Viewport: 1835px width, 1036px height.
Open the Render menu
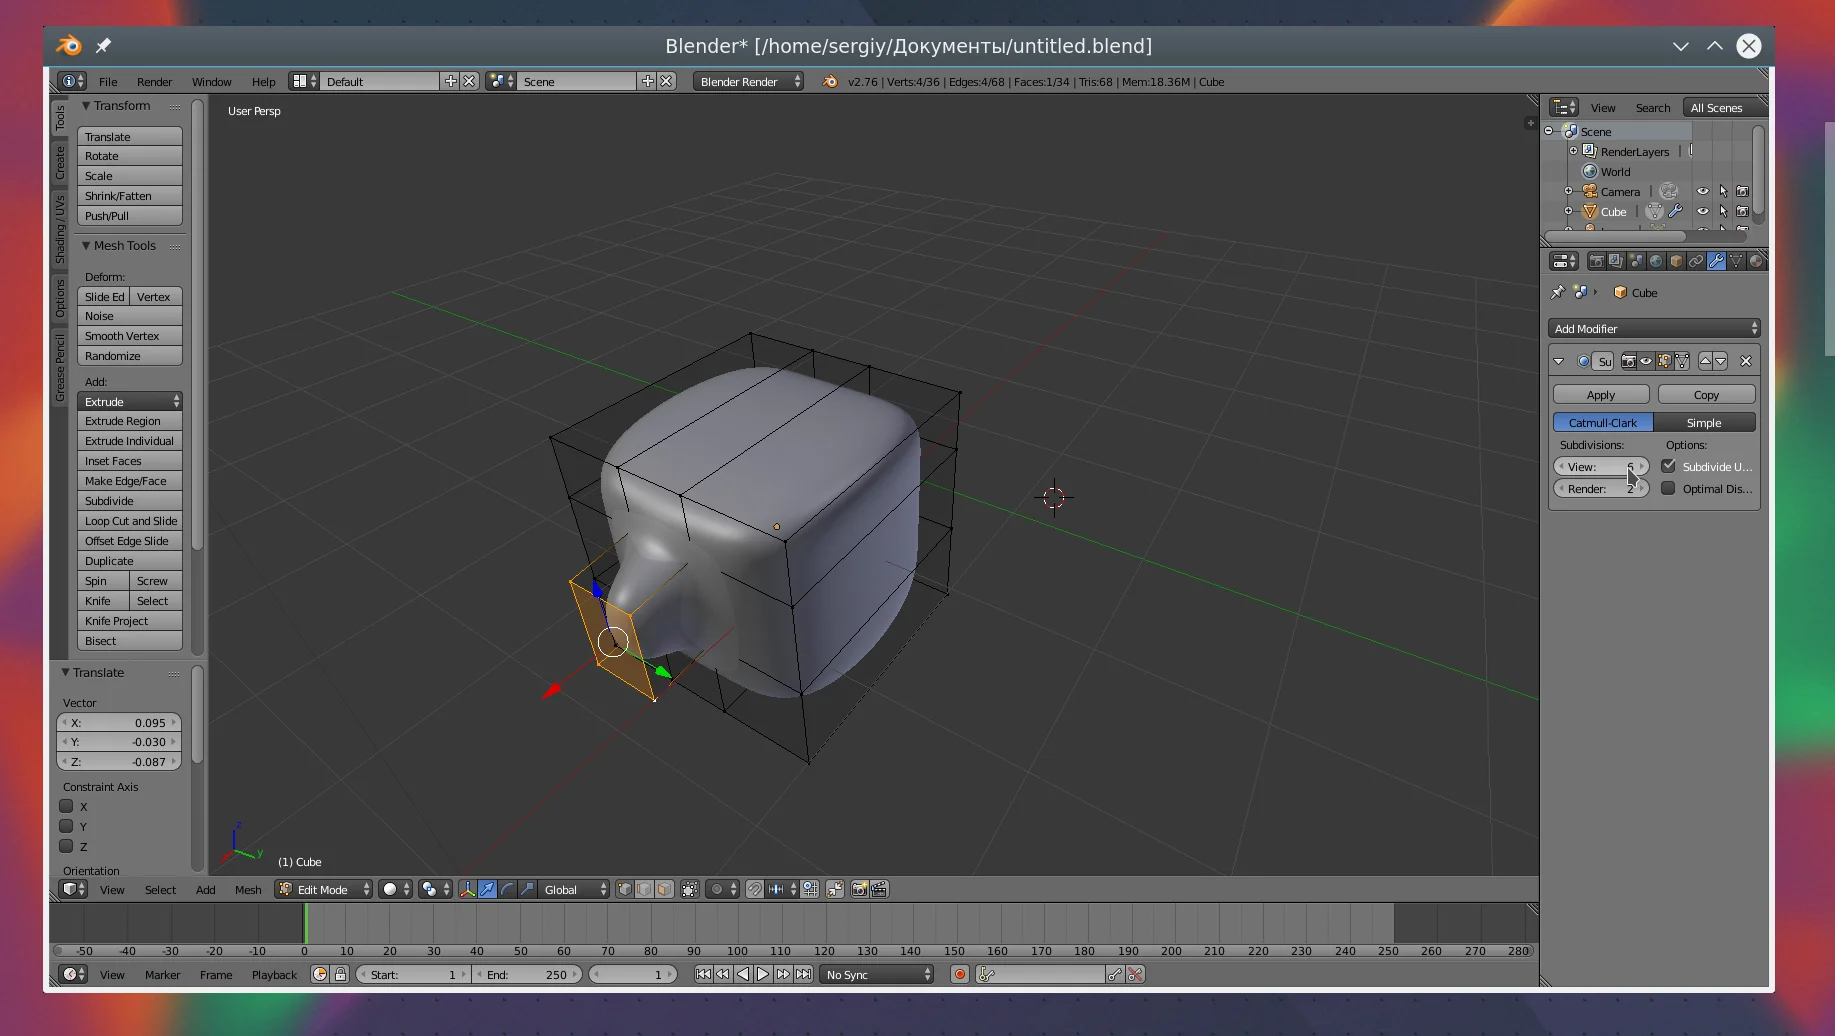click(154, 82)
